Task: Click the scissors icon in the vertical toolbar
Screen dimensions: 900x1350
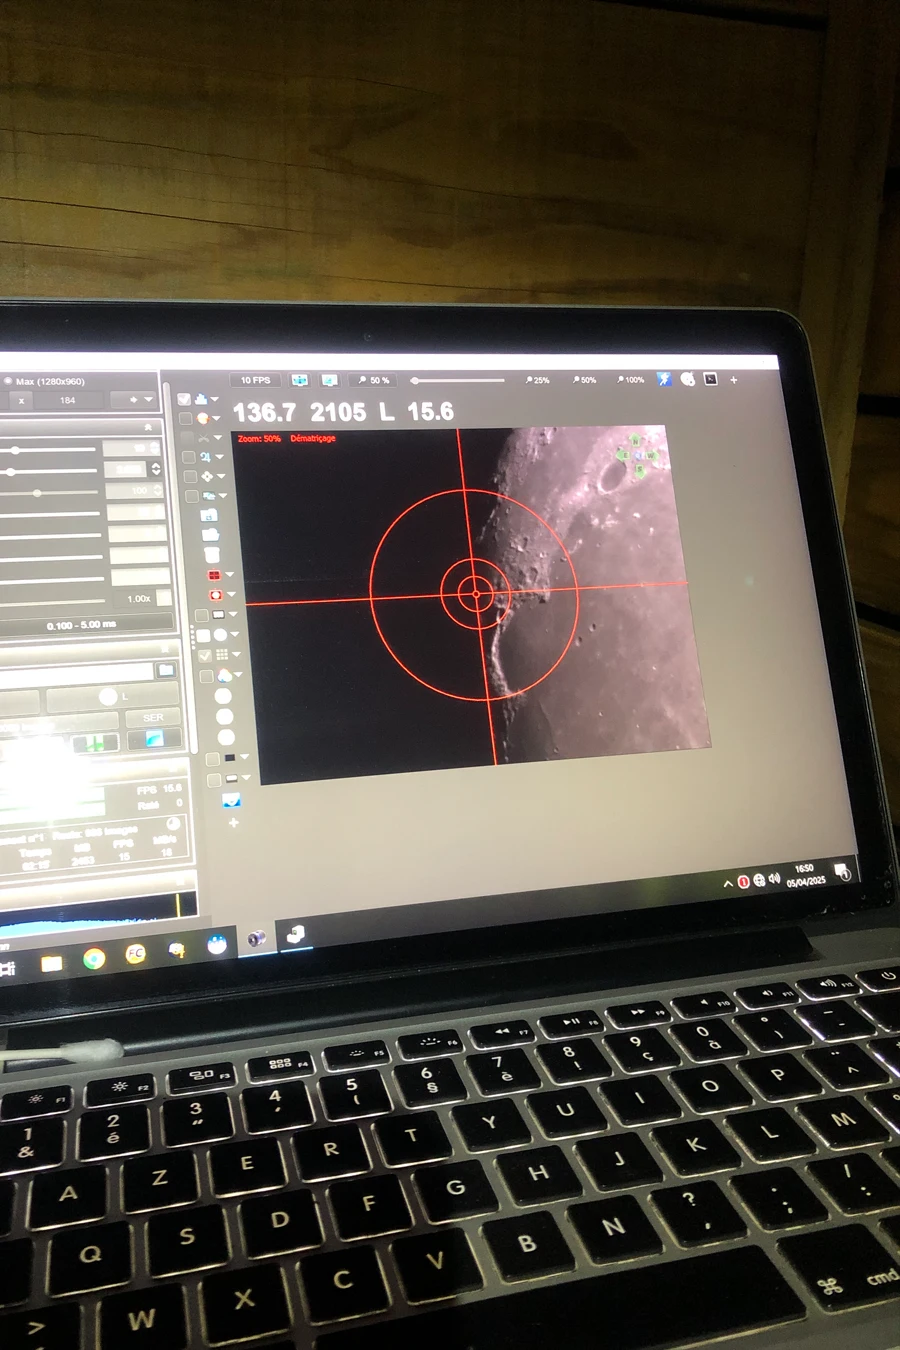Action: [x=203, y=437]
